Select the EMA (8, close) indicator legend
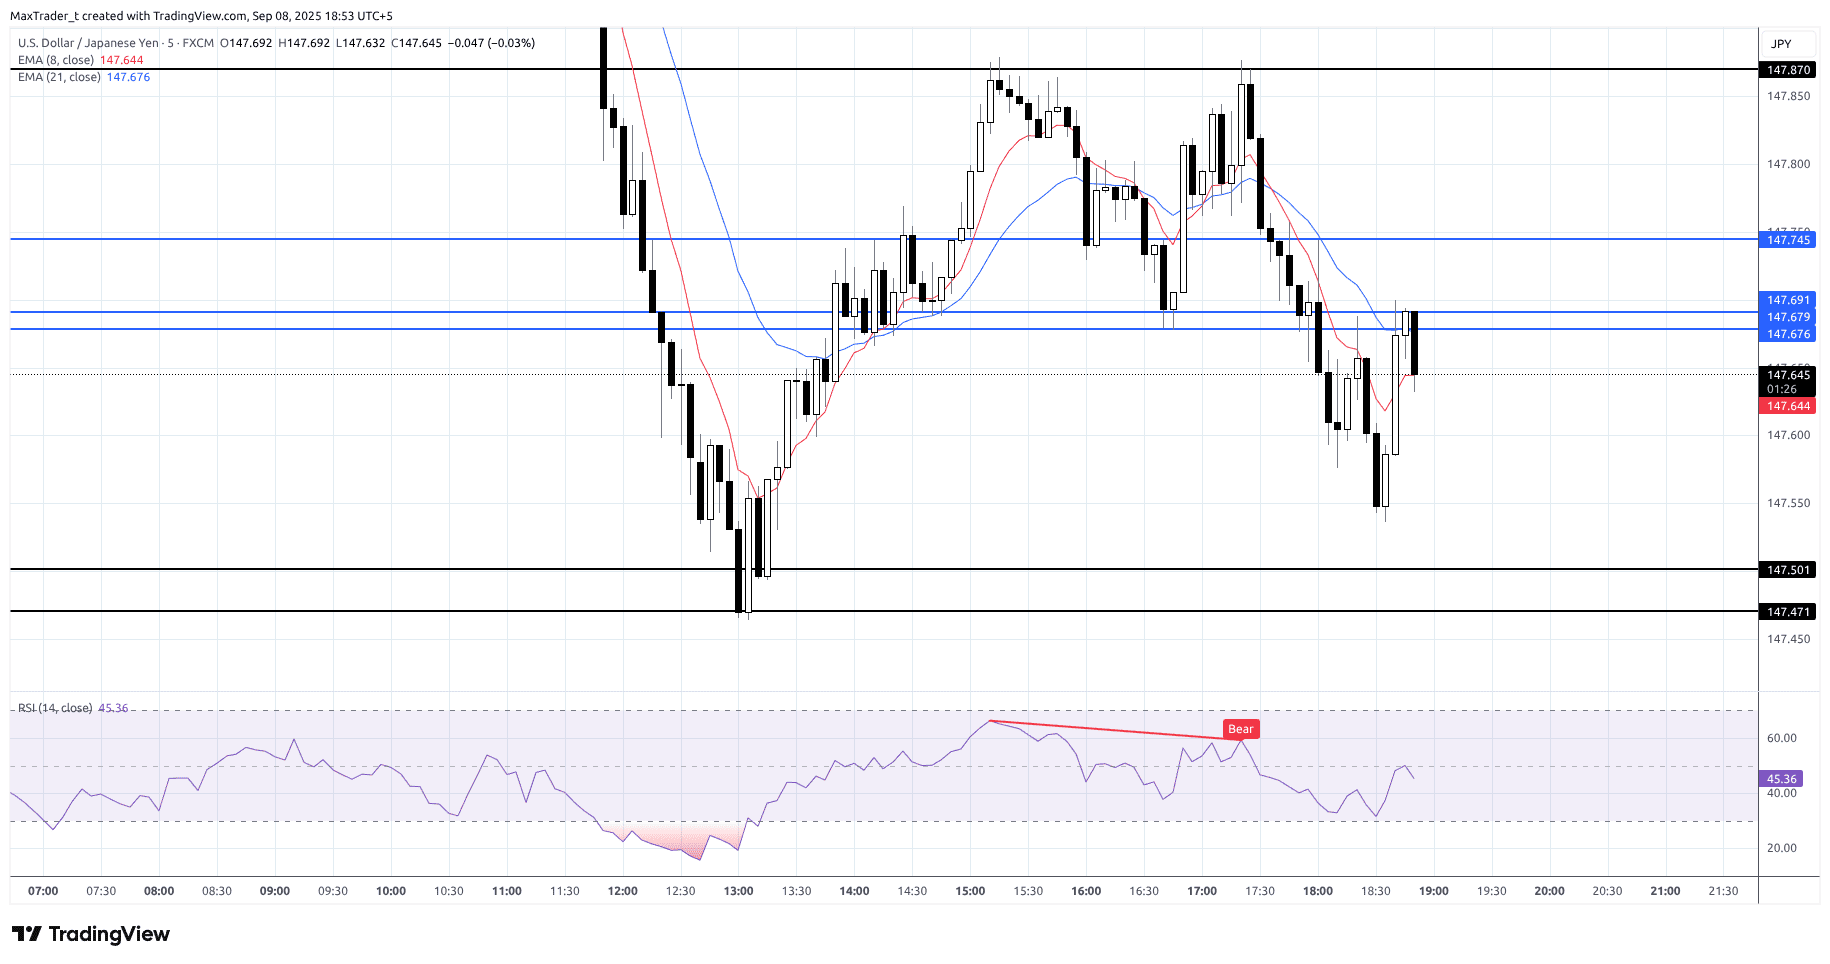The image size is (1830, 964). (57, 60)
